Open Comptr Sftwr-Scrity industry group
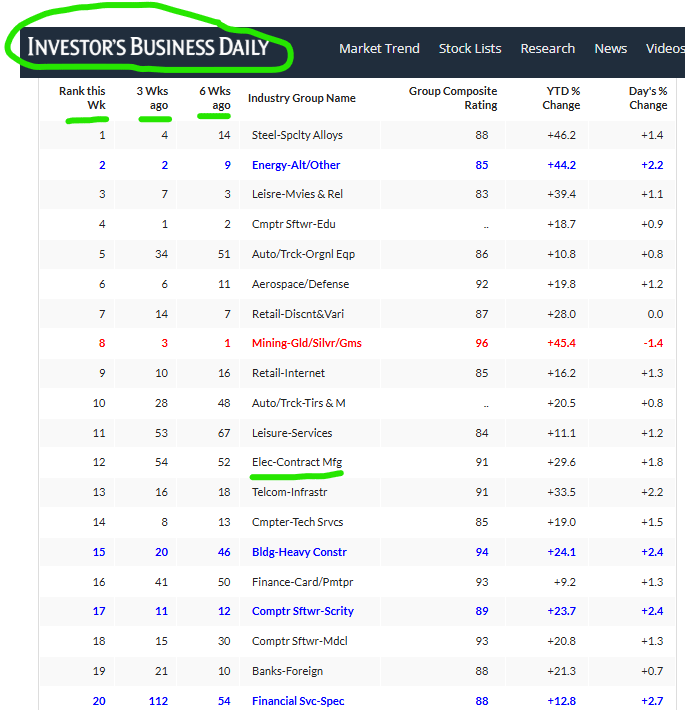The width and height of the screenshot is (685, 710). pos(302,611)
